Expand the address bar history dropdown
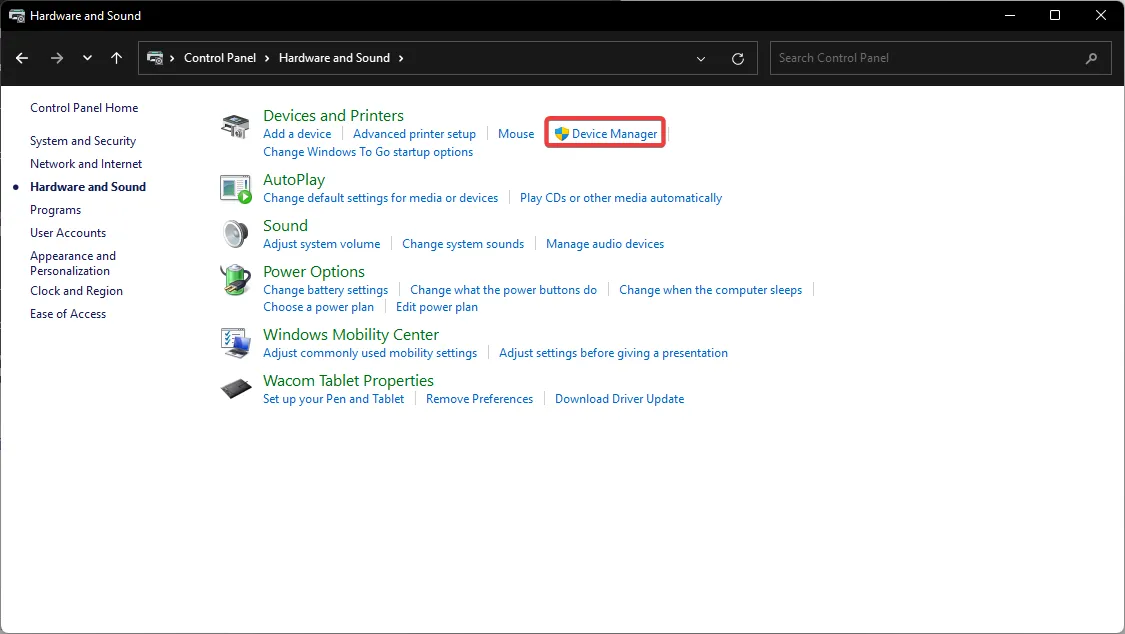Viewport: 1125px width, 634px height. click(x=701, y=58)
